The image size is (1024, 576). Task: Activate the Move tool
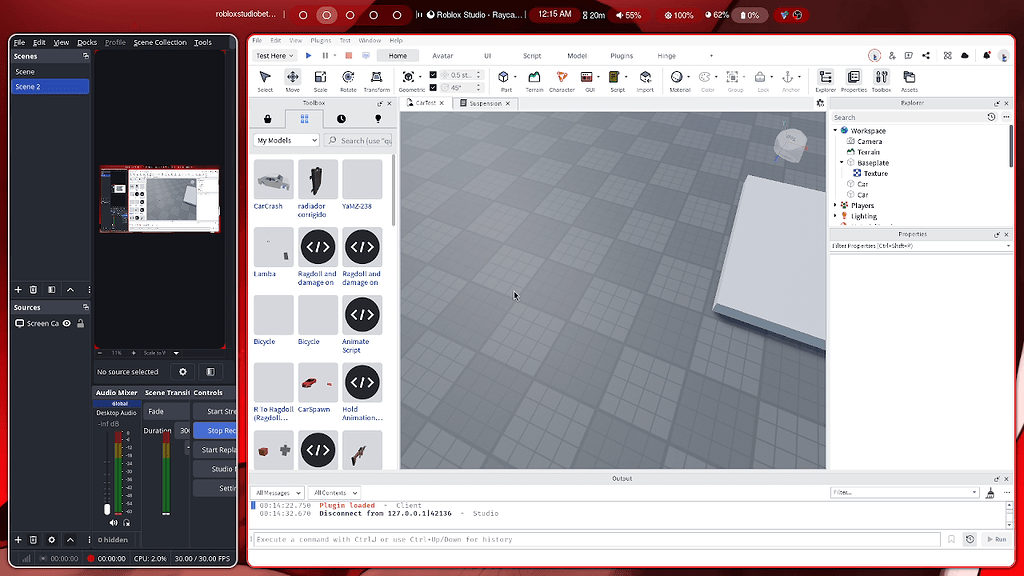coord(293,81)
